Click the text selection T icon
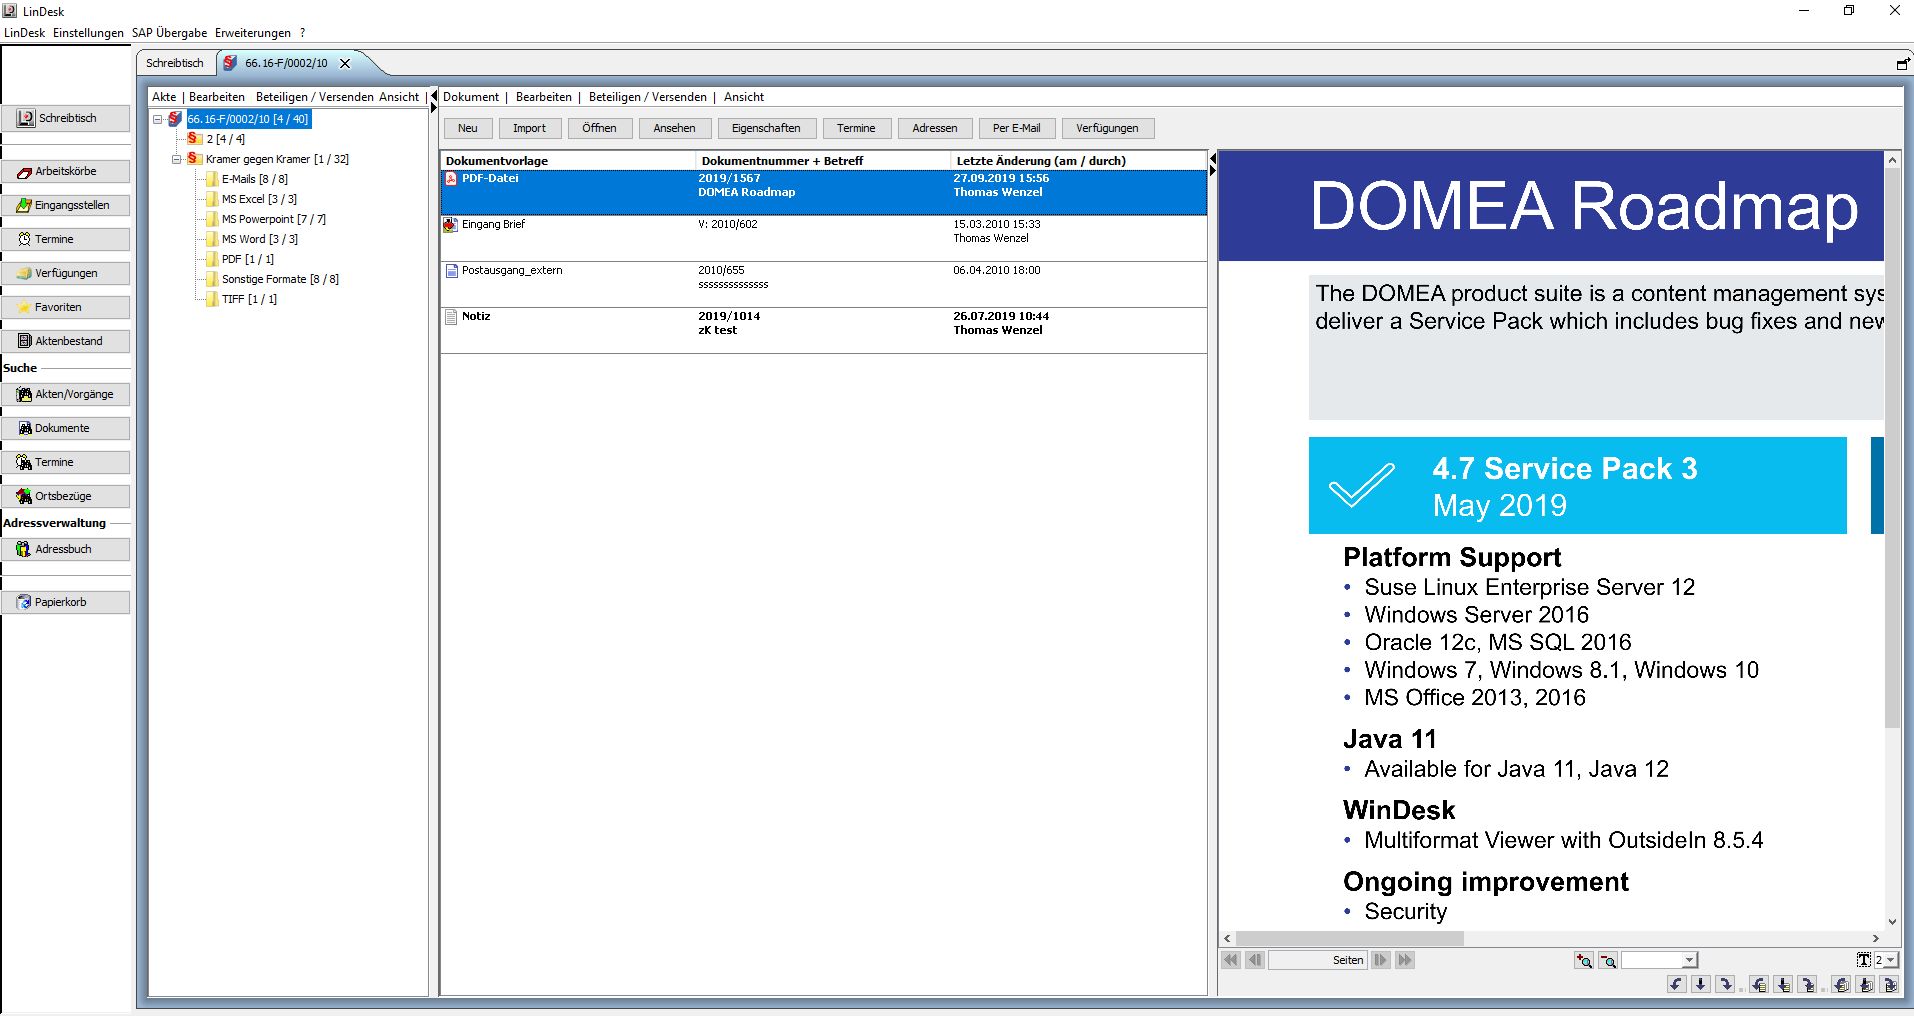 pyautogui.click(x=1863, y=960)
